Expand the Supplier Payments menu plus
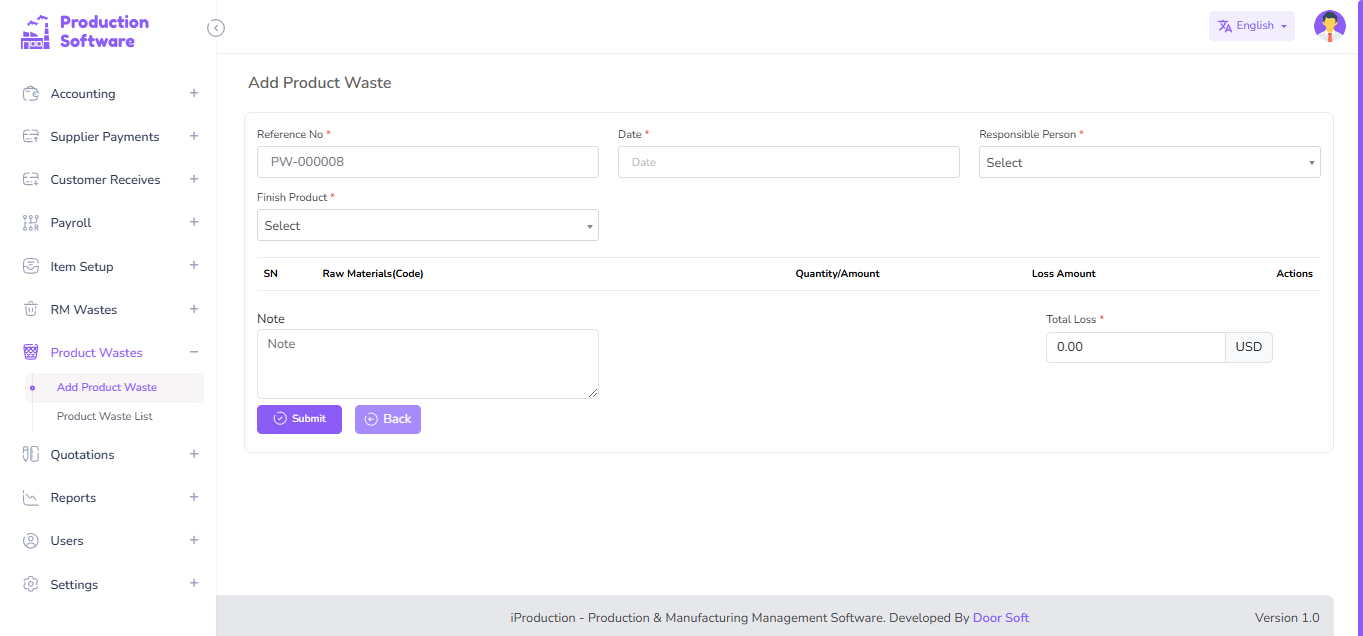Viewport: 1363px width, 636px height. pyautogui.click(x=194, y=136)
